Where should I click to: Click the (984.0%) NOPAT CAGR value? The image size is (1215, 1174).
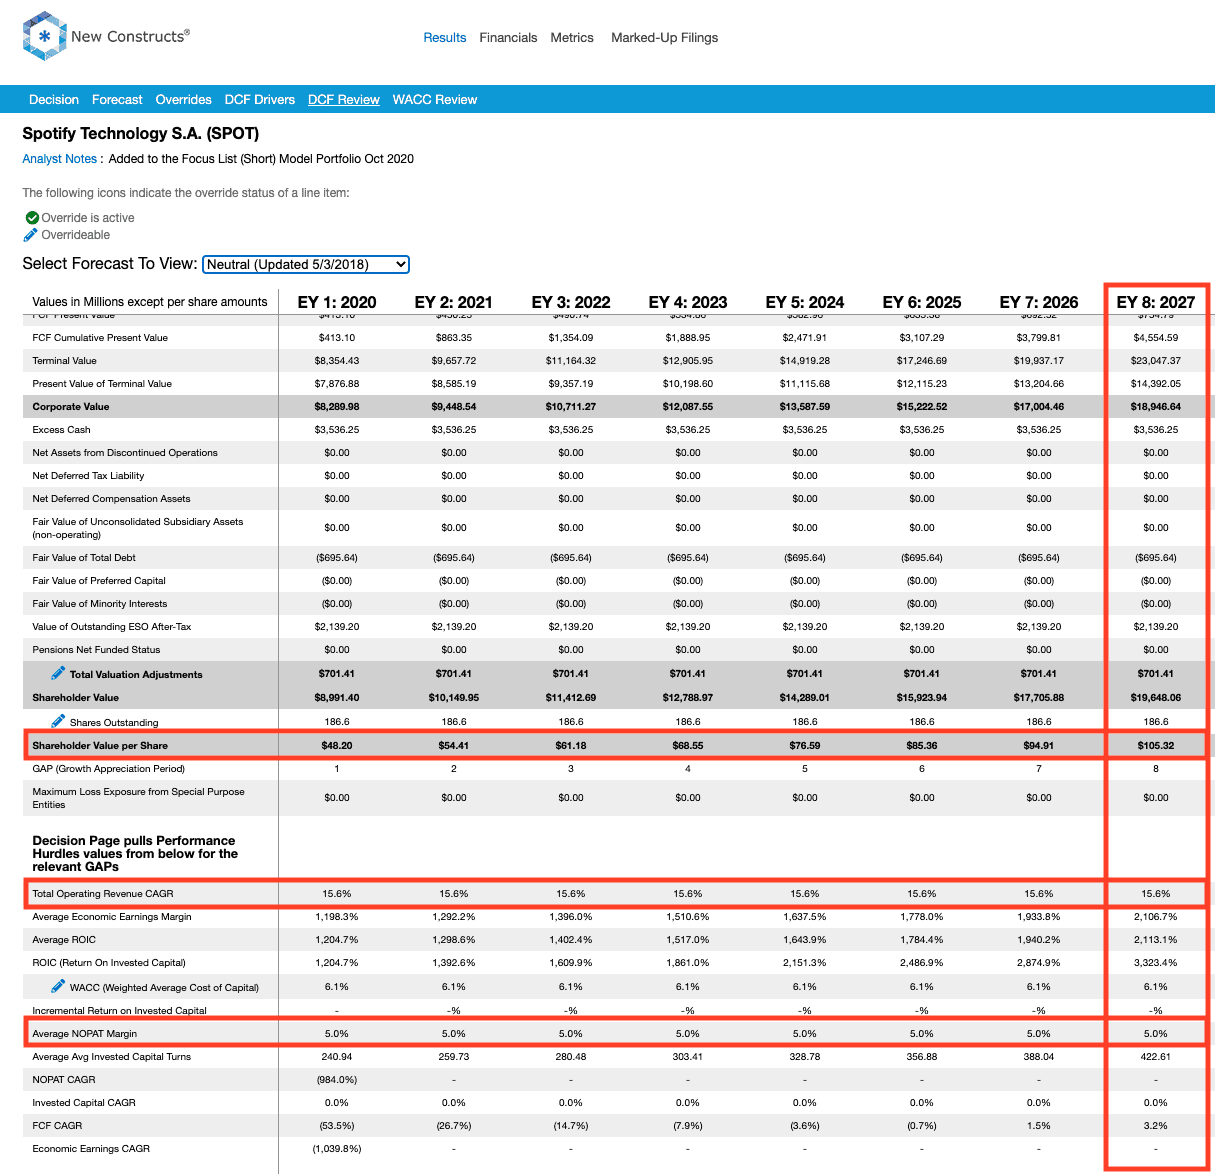(337, 1080)
